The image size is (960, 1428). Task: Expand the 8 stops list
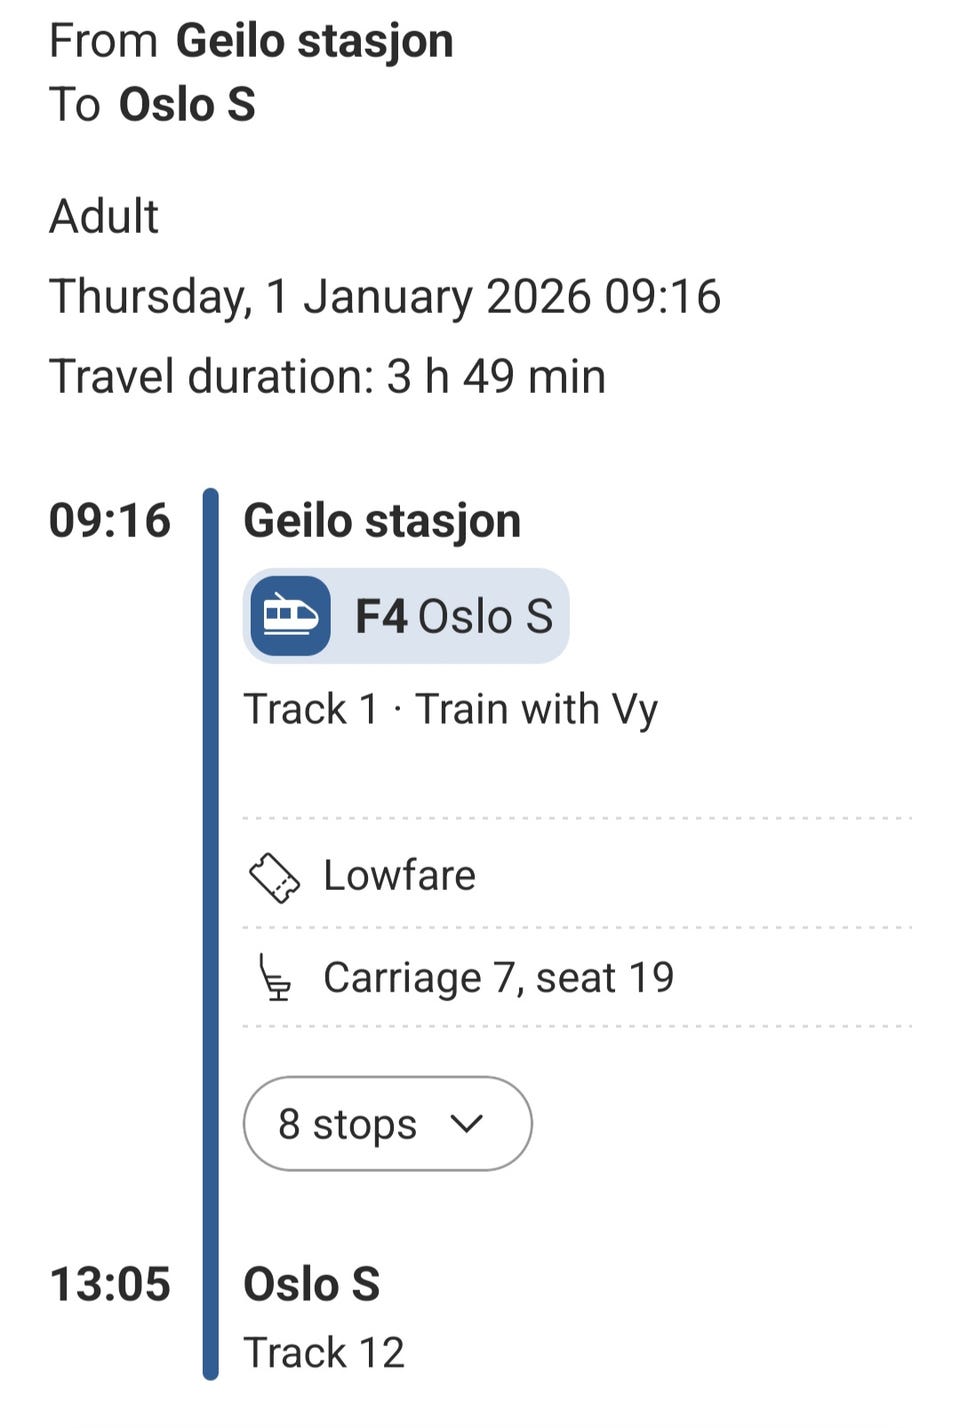coord(387,1124)
